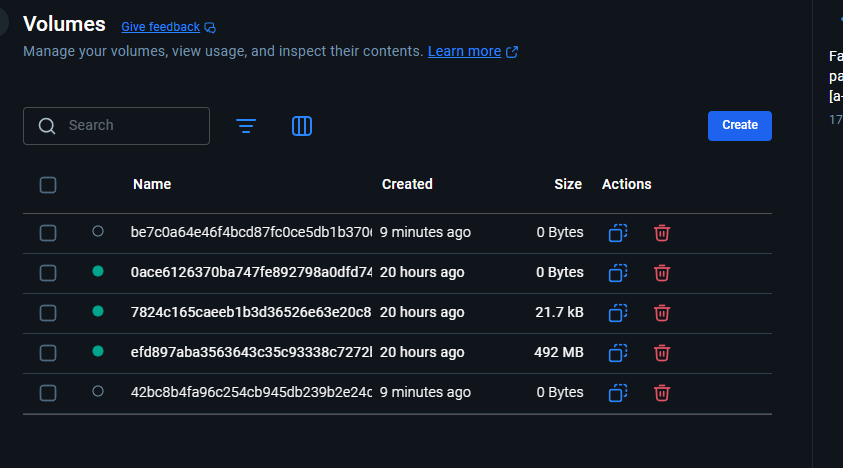The image size is (843, 468).
Task: Delete the efd897aba356 volume
Action: coord(662,353)
